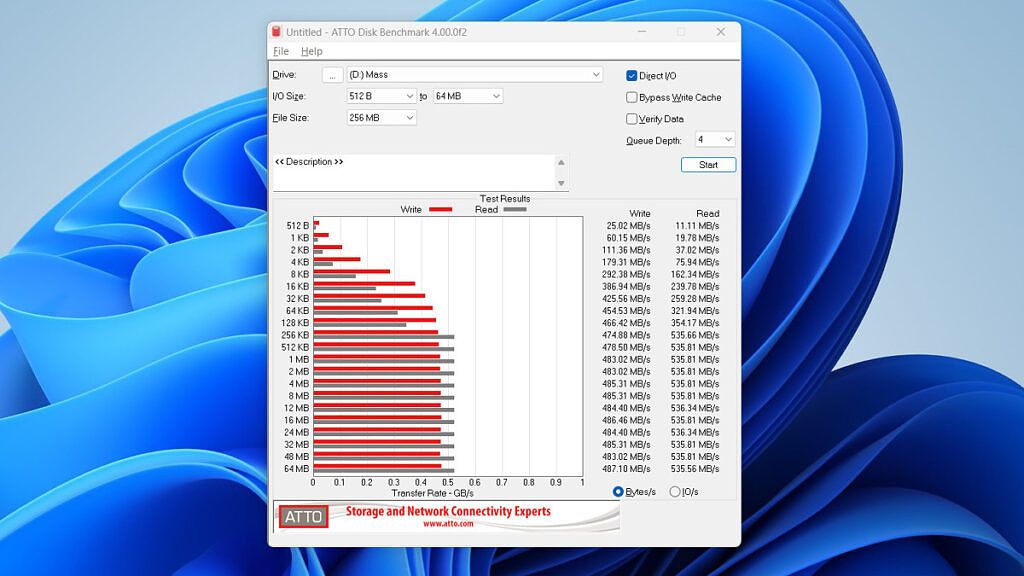Image resolution: width=1024 pixels, height=576 pixels.
Task: Click the ATTO app icon in title bar
Action: tap(276, 31)
